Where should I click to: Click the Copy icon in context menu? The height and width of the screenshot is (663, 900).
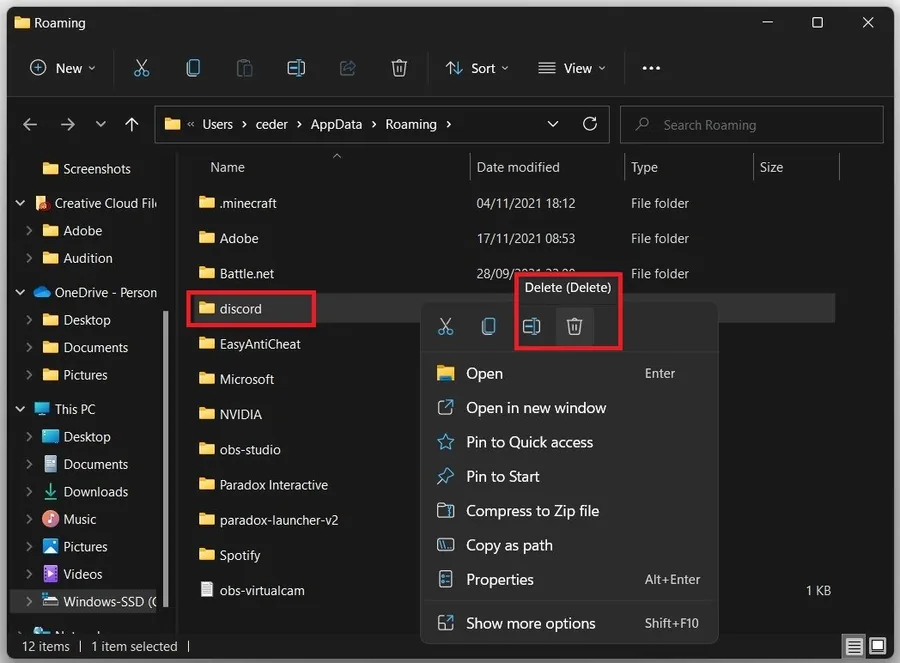pos(488,327)
